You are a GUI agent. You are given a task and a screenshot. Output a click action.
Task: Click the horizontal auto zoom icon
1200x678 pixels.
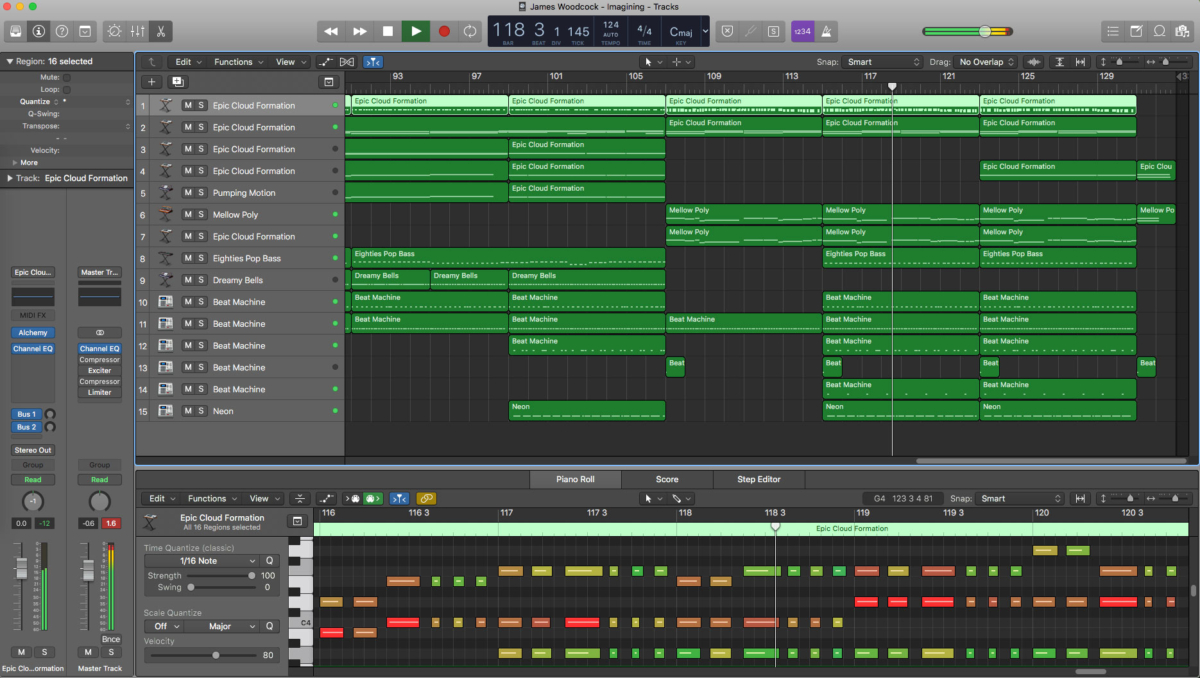point(1081,62)
